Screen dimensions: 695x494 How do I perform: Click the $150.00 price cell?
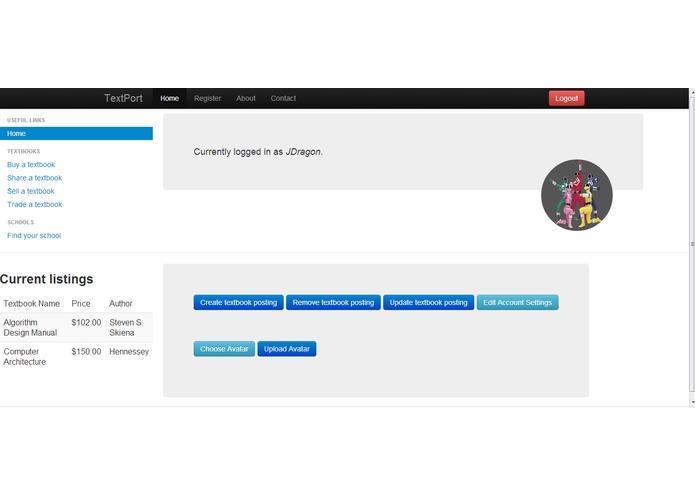pos(86,352)
